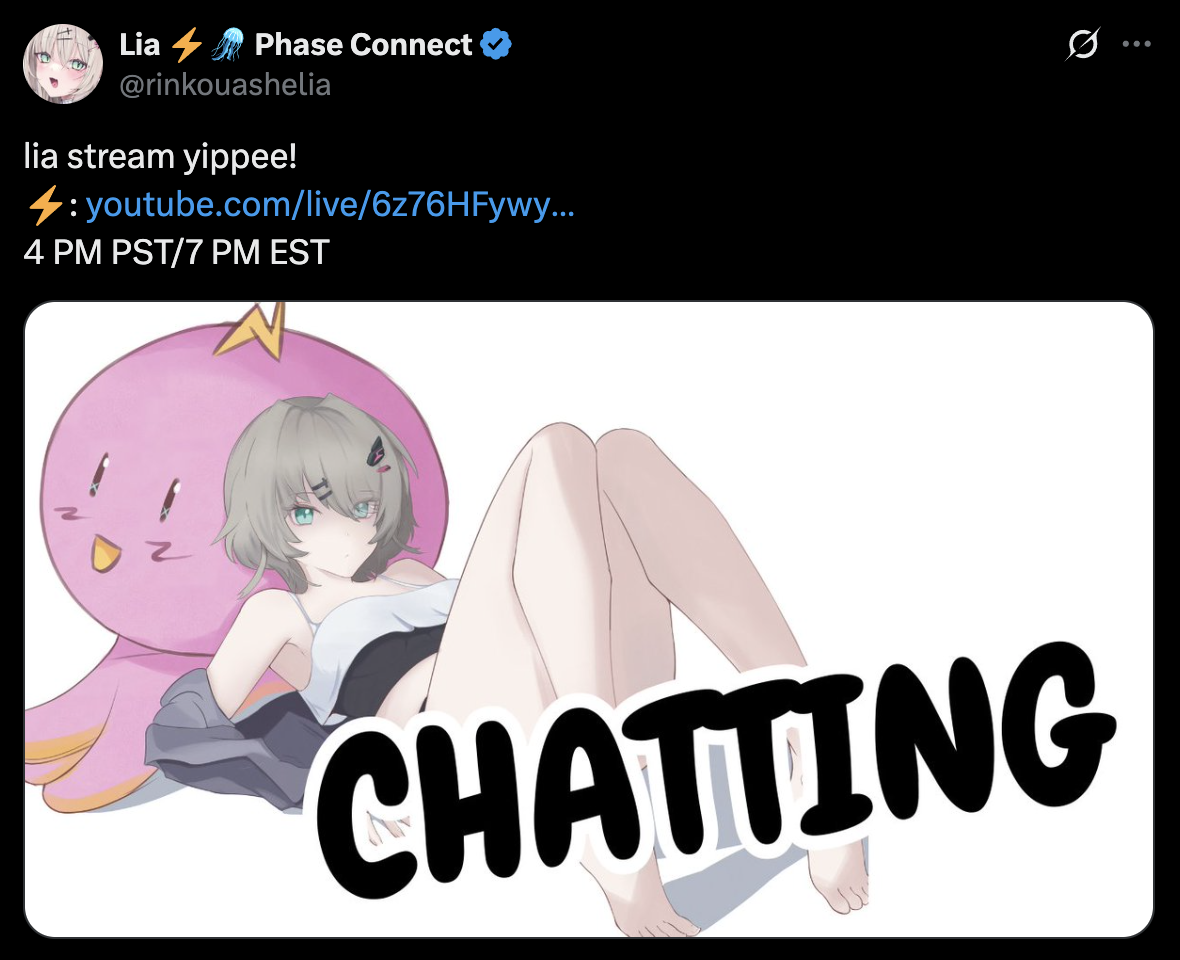Viewport: 1180px width, 960px height.
Task: Click the lightning emoji before YouTube link
Action: 44,205
